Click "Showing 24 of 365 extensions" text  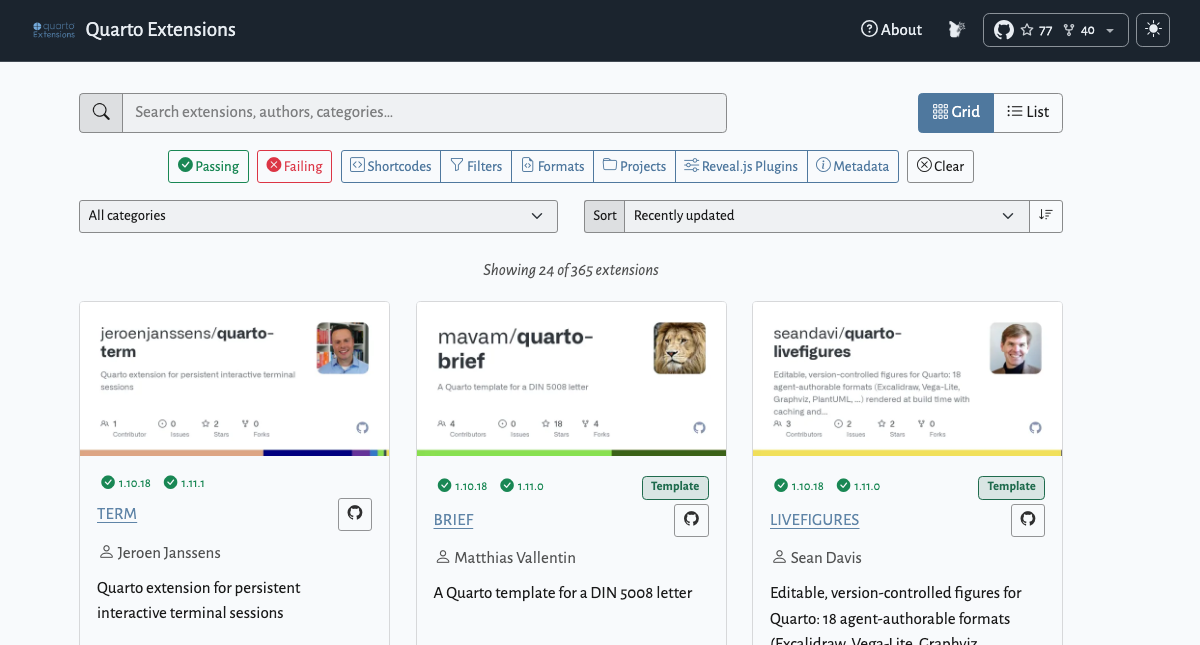click(x=571, y=270)
